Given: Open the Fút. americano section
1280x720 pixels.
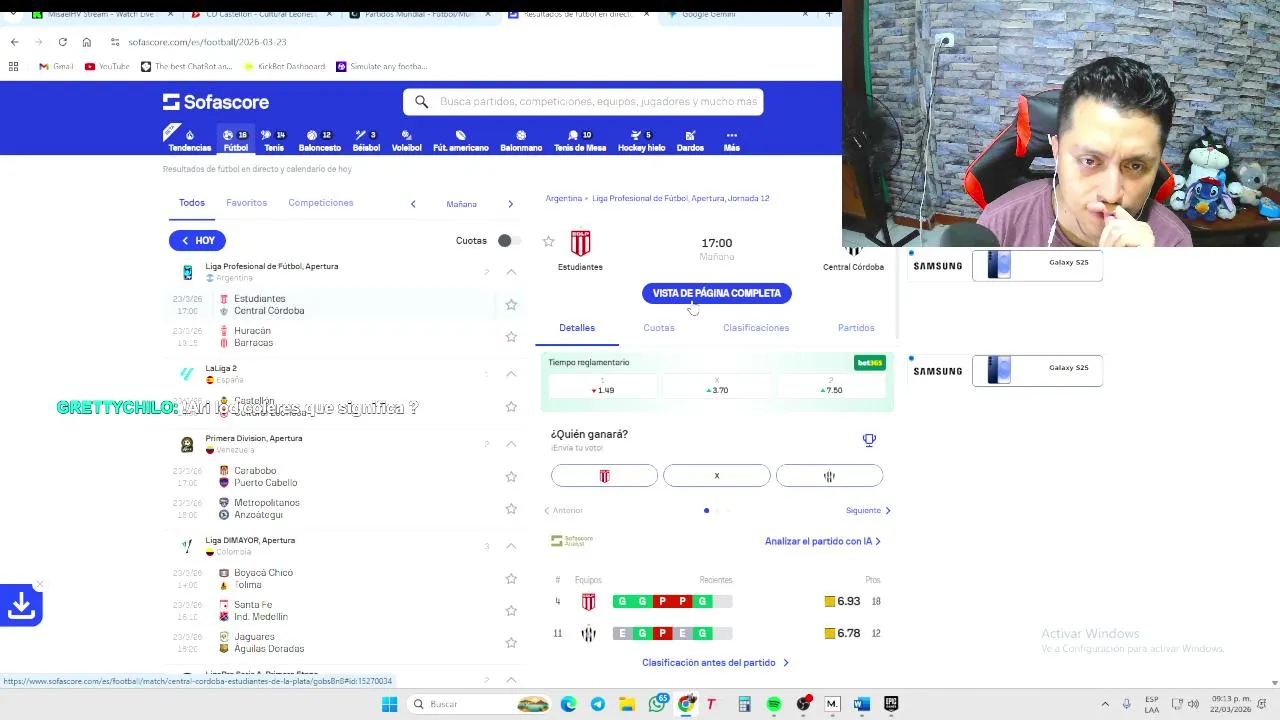Looking at the screenshot, I should (460, 140).
